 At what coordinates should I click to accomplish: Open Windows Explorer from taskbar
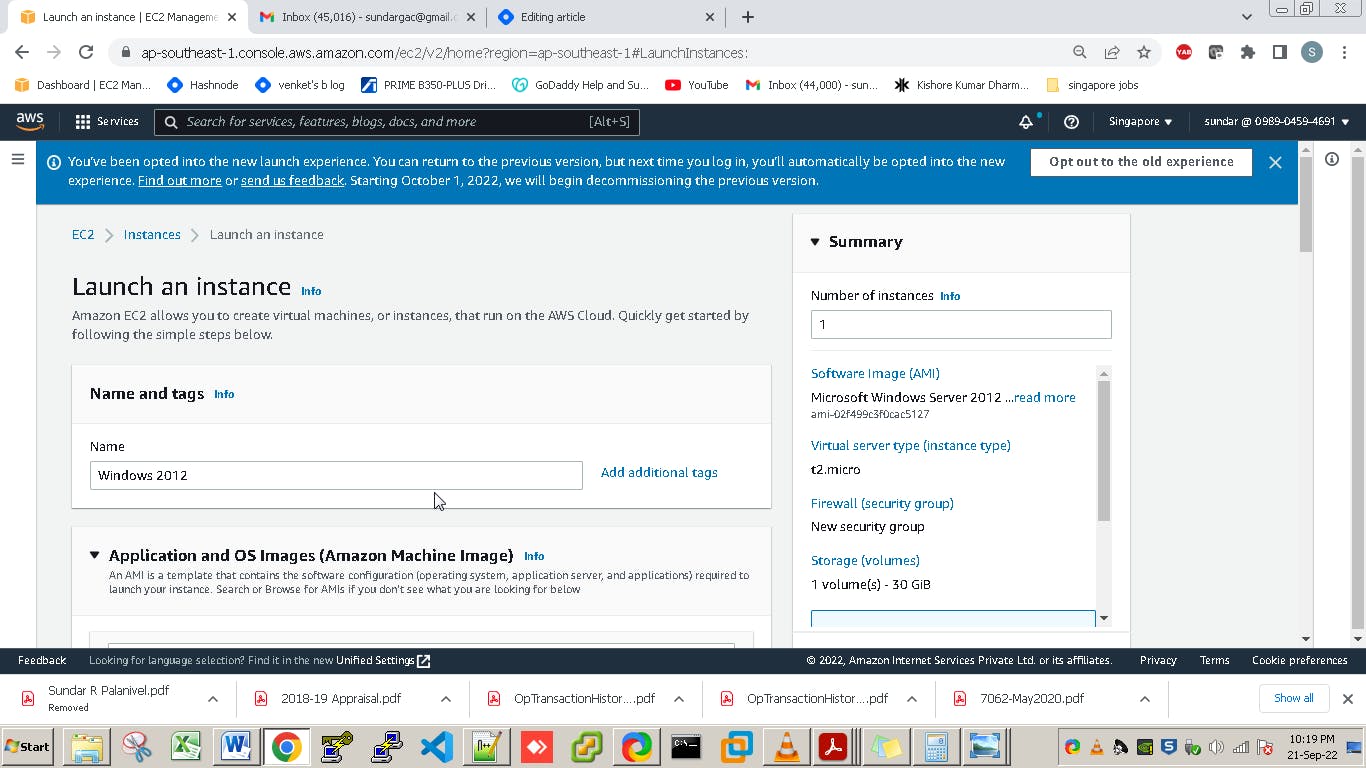pos(86,747)
